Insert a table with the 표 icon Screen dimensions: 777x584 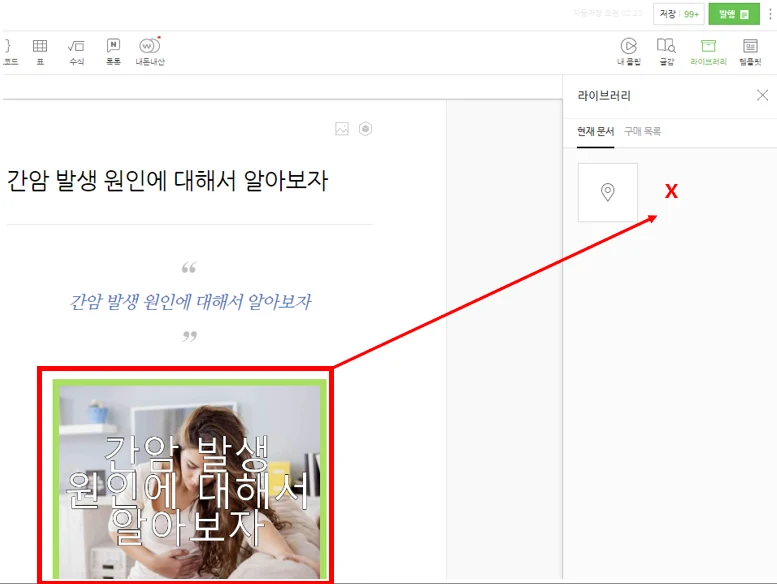click(40, 52)
